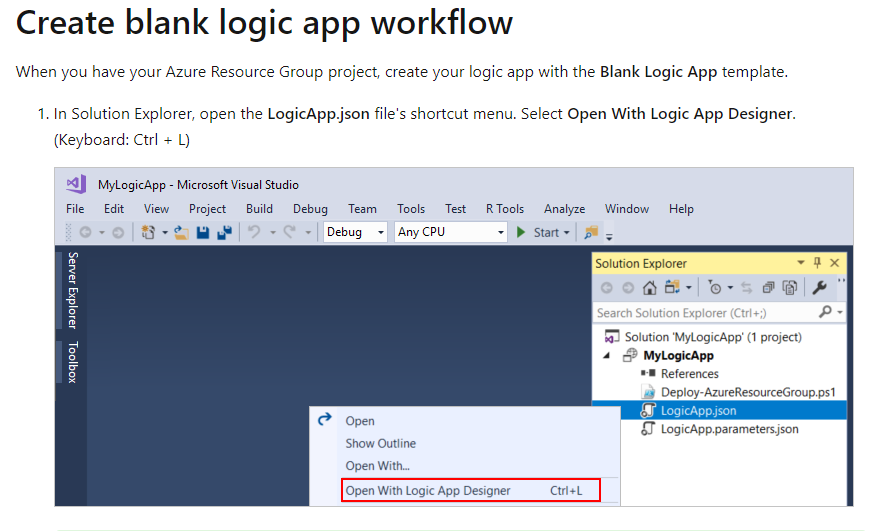882x531 pixels.
Task: Click Solution Explorer Forward arrow icon
Action: click(628, 288)
